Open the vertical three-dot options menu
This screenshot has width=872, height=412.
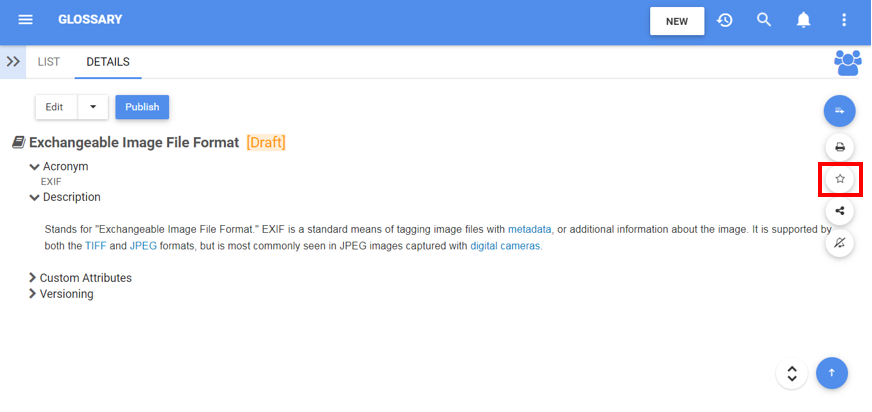[844, 20]
